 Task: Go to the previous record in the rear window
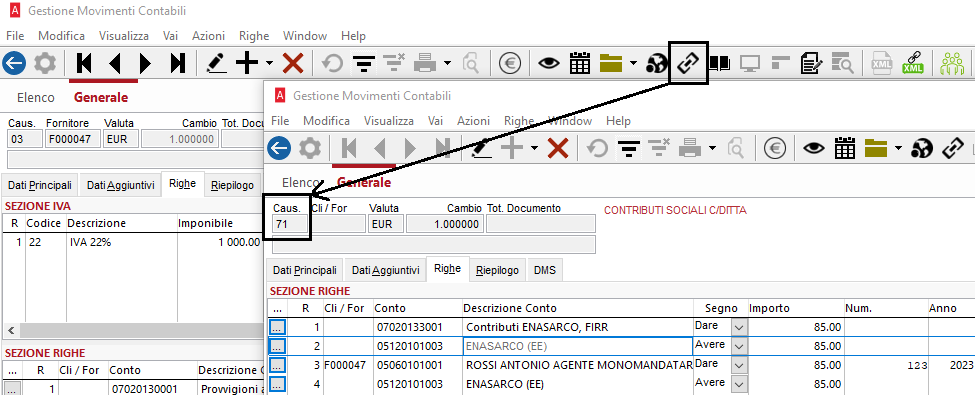[114, 63]
